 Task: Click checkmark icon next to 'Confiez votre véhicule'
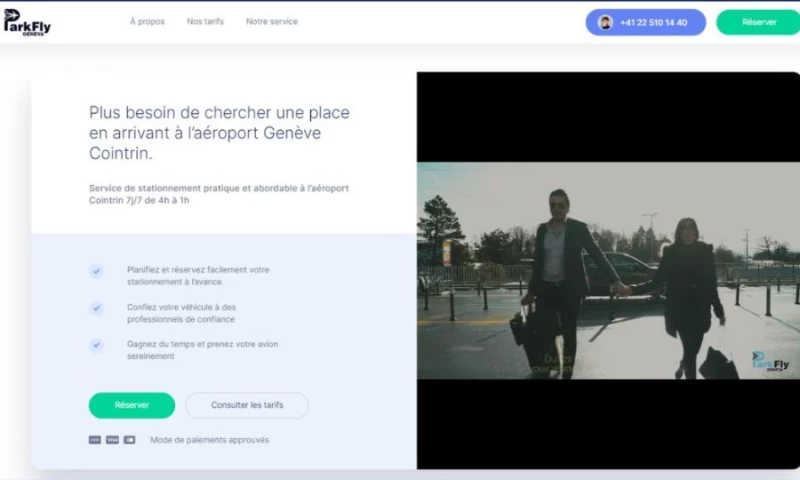[96, 308]
